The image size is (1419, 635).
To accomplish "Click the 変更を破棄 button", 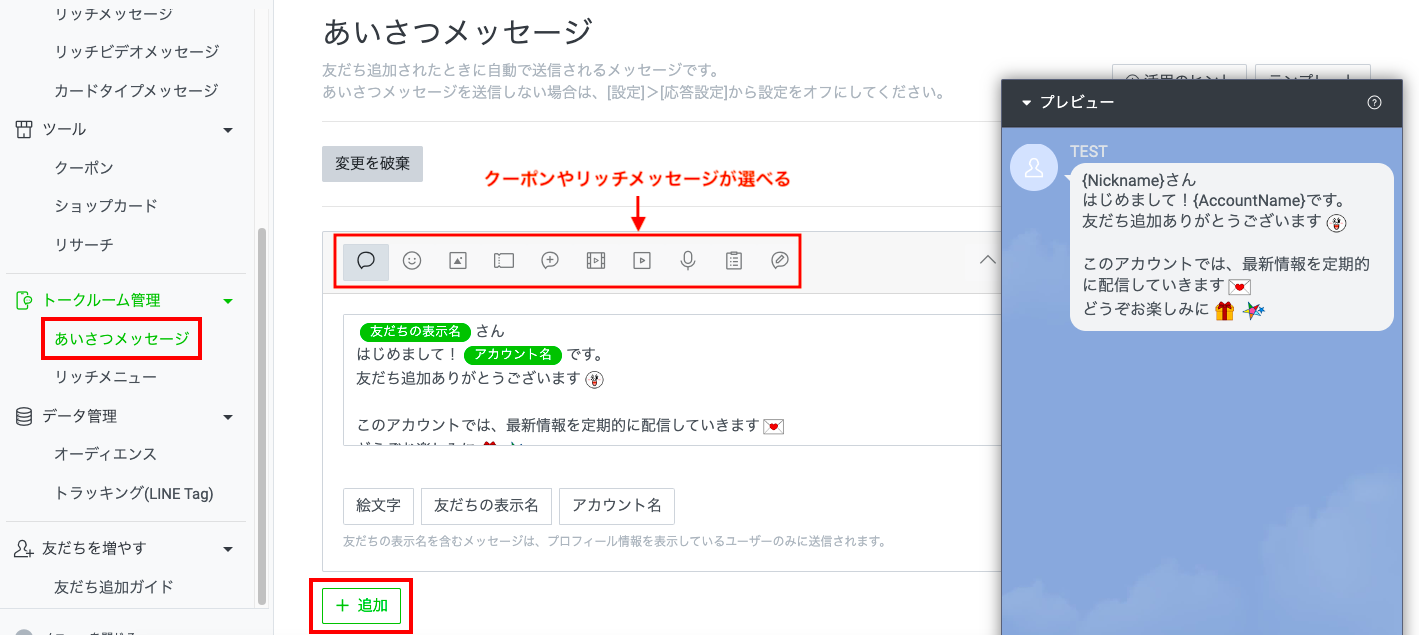I will 372,163.
